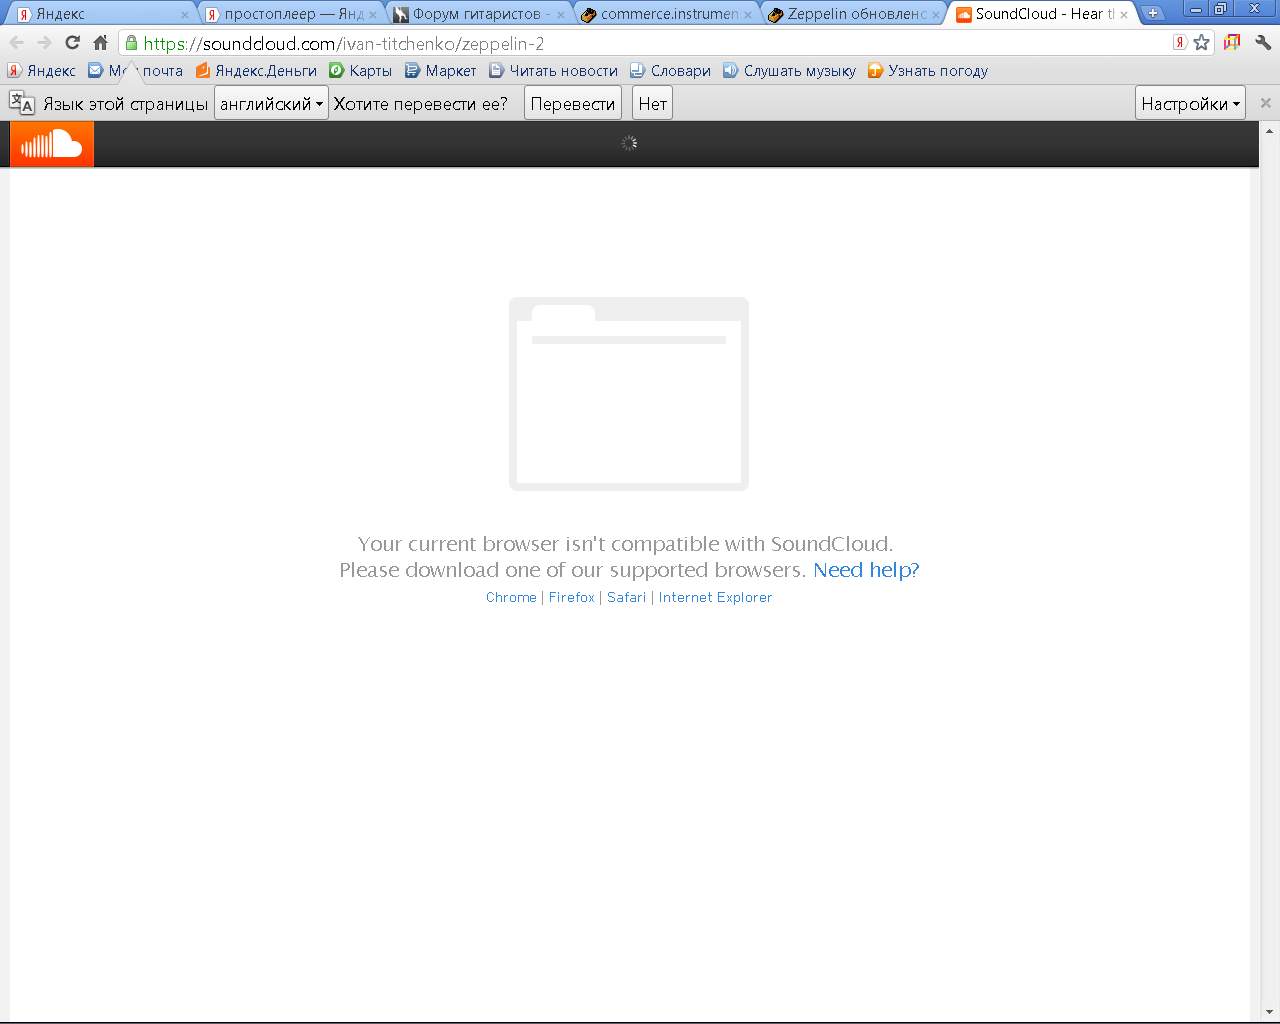Open the Моя почта bookmark
This screenshot has width=1280, height=1024.
135,71
